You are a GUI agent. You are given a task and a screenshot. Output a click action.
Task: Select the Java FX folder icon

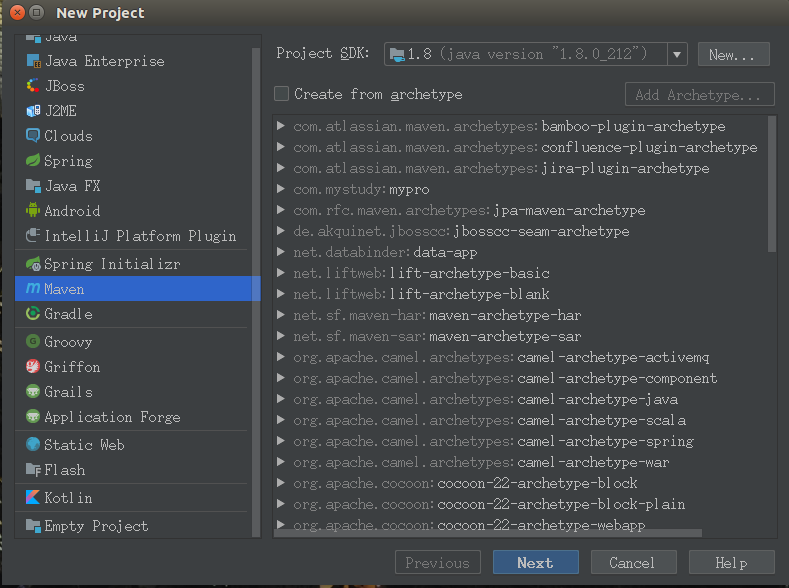33,186
